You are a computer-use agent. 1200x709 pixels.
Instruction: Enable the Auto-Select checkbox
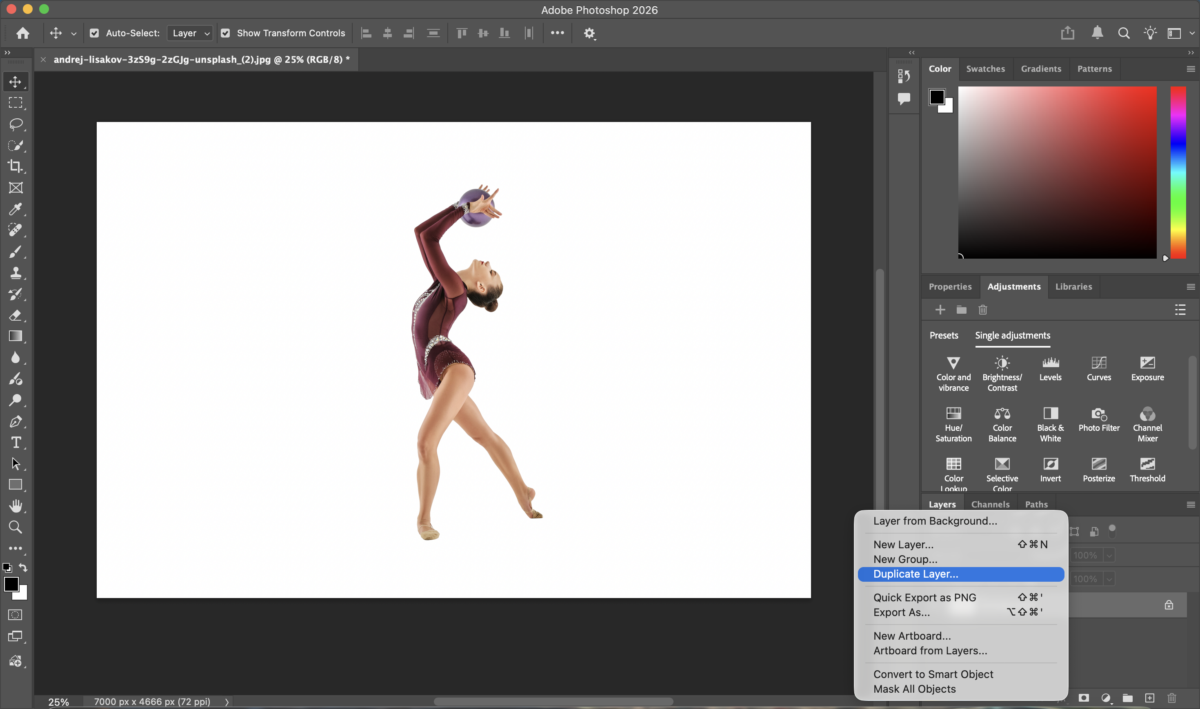click(x=94, y=32)
